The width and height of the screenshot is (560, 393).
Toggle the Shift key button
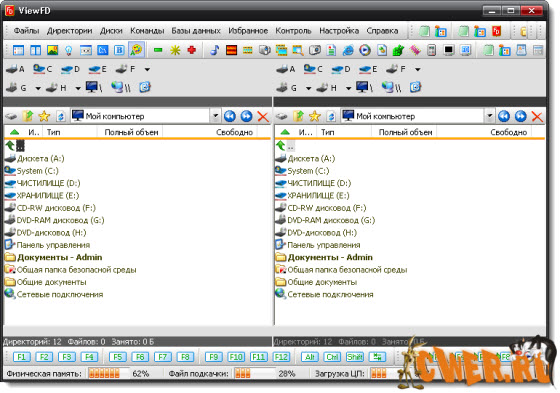(x=355, y=357)
